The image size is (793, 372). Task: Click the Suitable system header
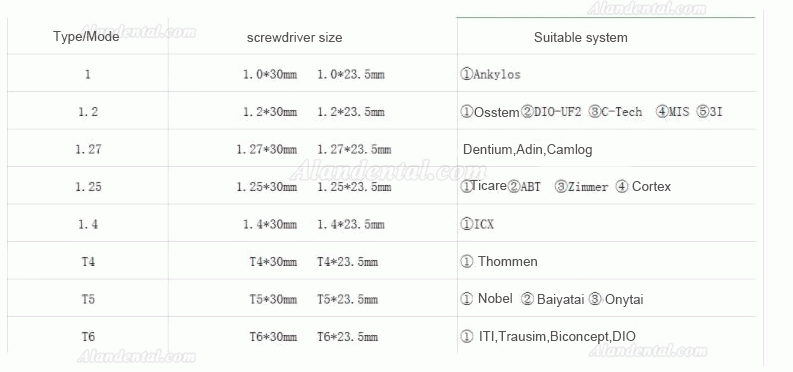(x=581, y=37)
